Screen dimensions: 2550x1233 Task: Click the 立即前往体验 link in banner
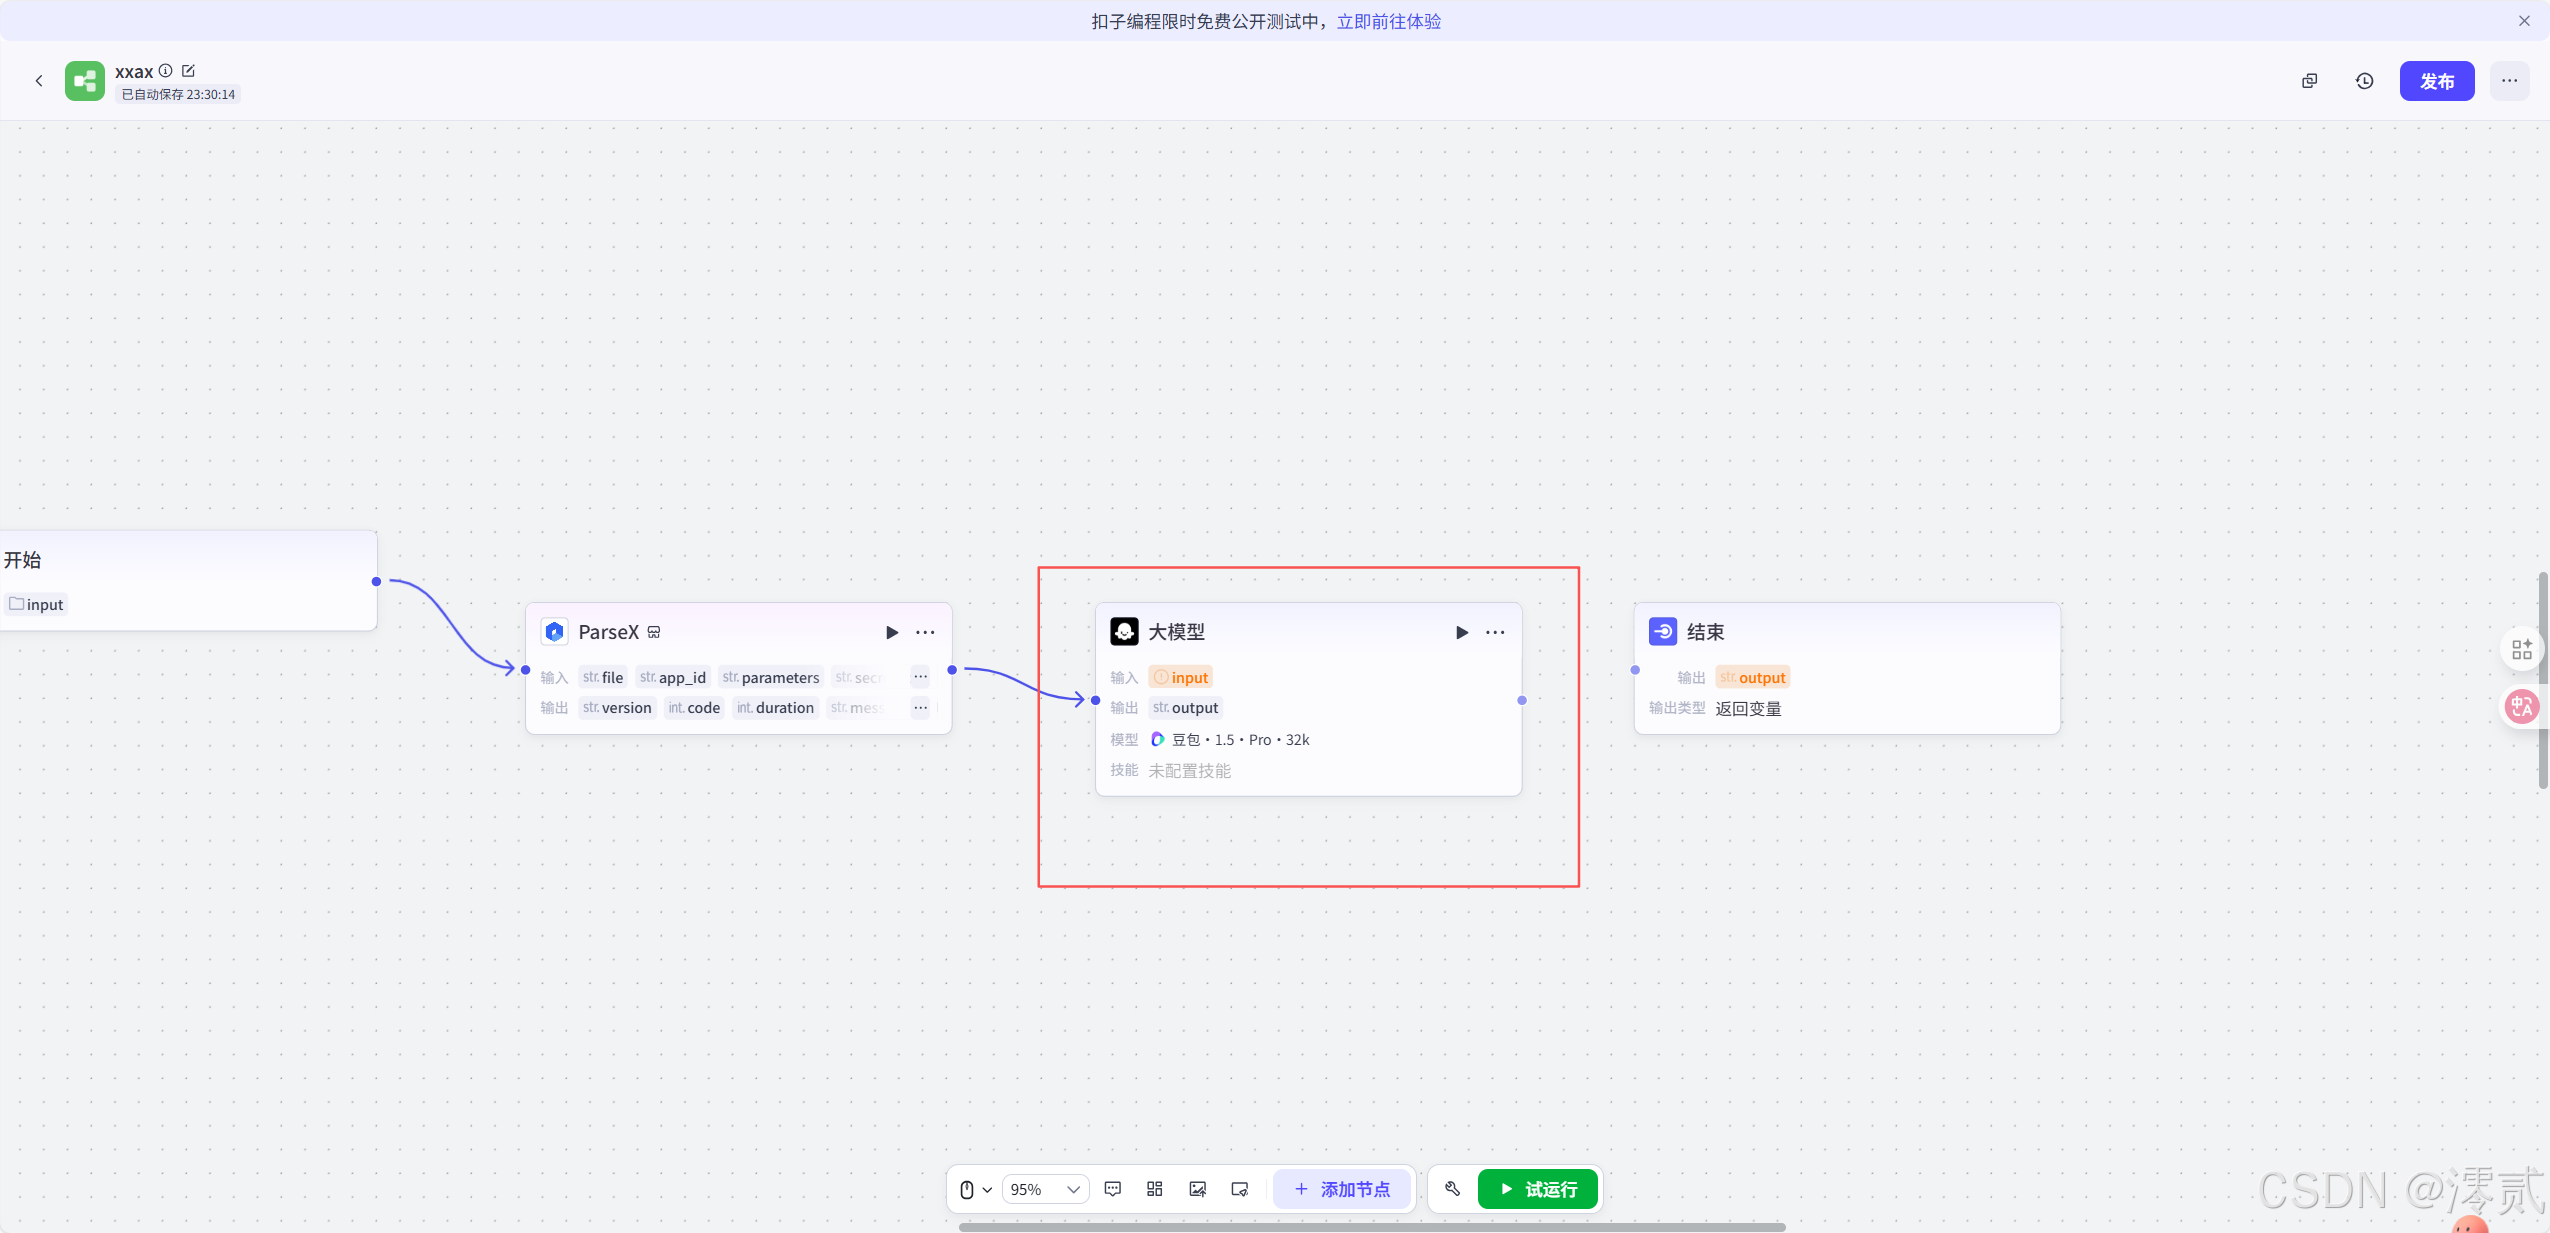[1388, 21]
